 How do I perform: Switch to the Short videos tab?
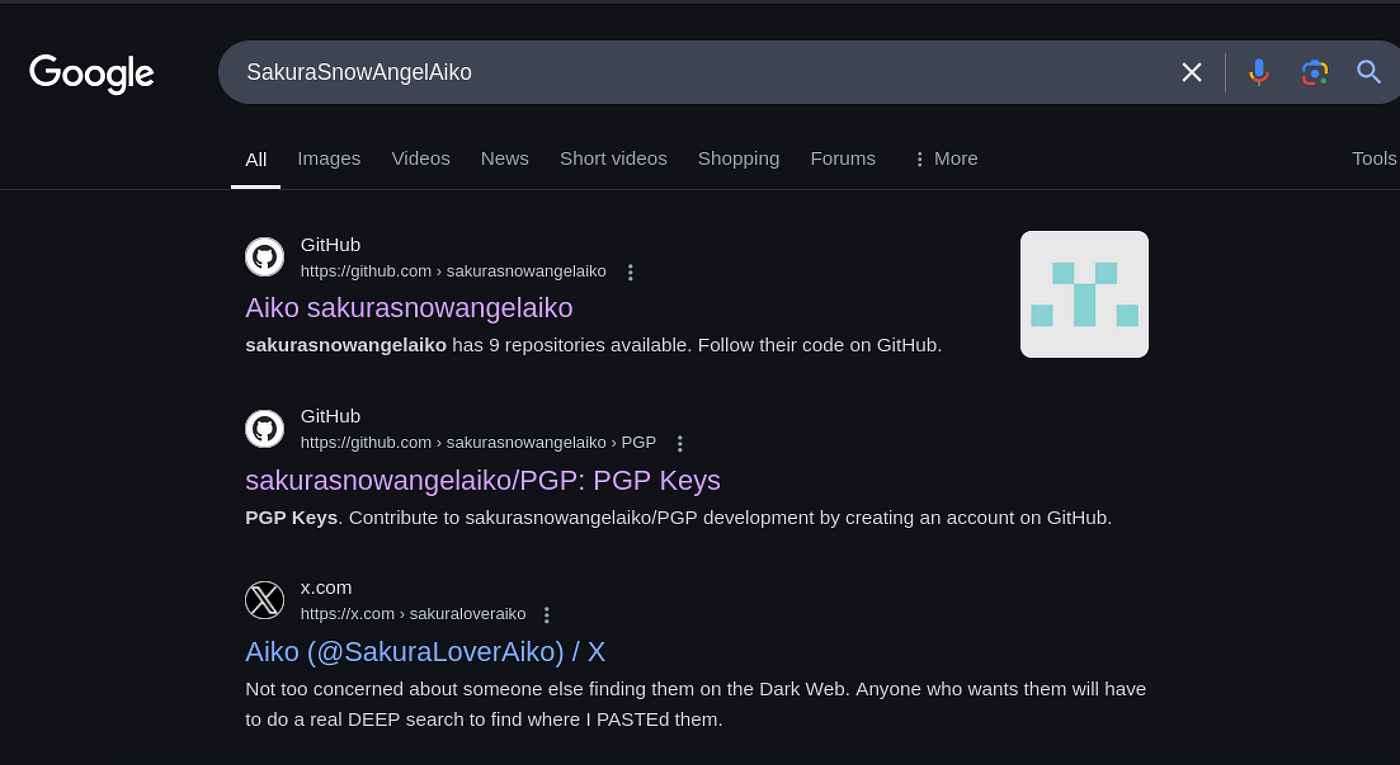pyautogui.click(x=613, y=159)
